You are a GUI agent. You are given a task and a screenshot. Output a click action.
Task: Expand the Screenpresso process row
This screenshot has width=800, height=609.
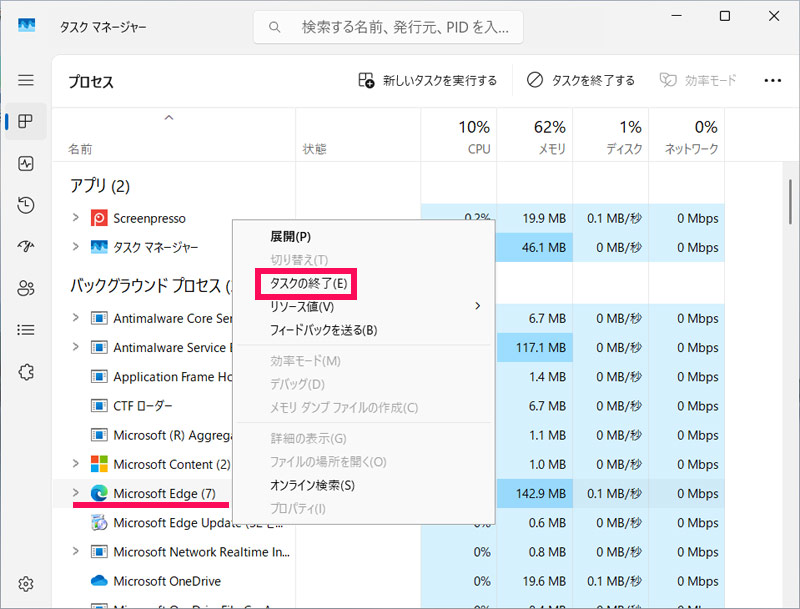tap(76, 218)
